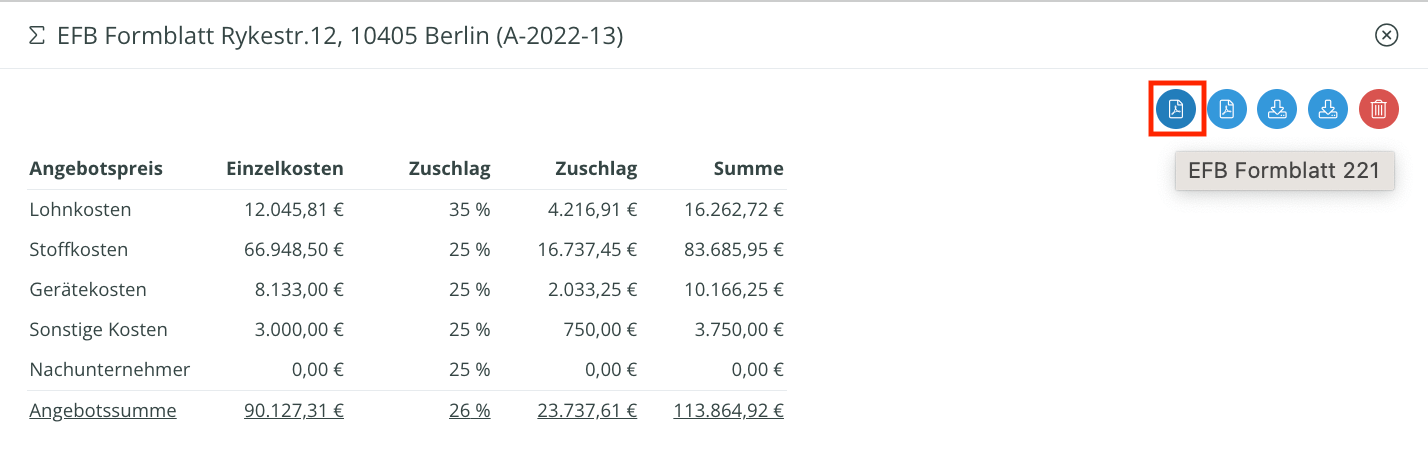Click the sigma icon in the title
Screen dimensions: 1428x460
37,36
